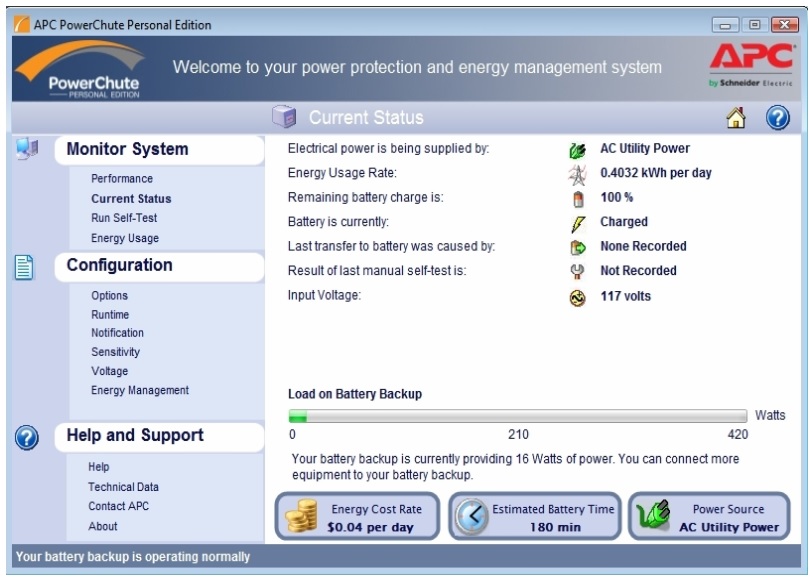Click the Input Voltage sine wave icon

click(578, 298)
